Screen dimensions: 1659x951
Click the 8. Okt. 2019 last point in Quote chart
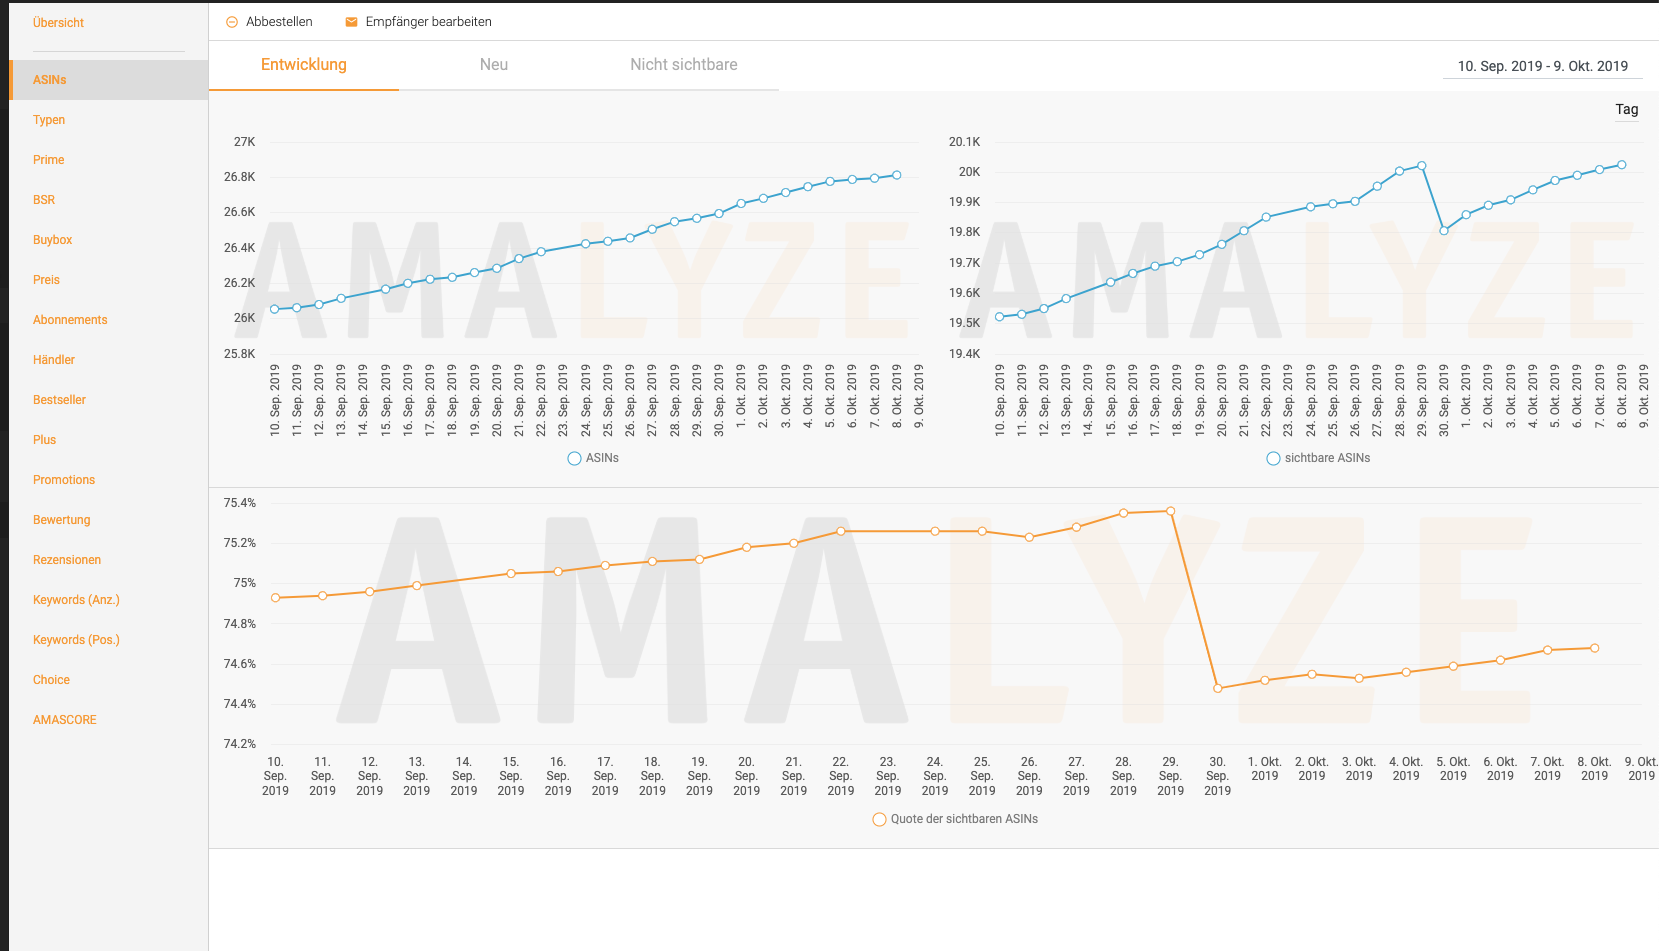(x=1594, y=648)
